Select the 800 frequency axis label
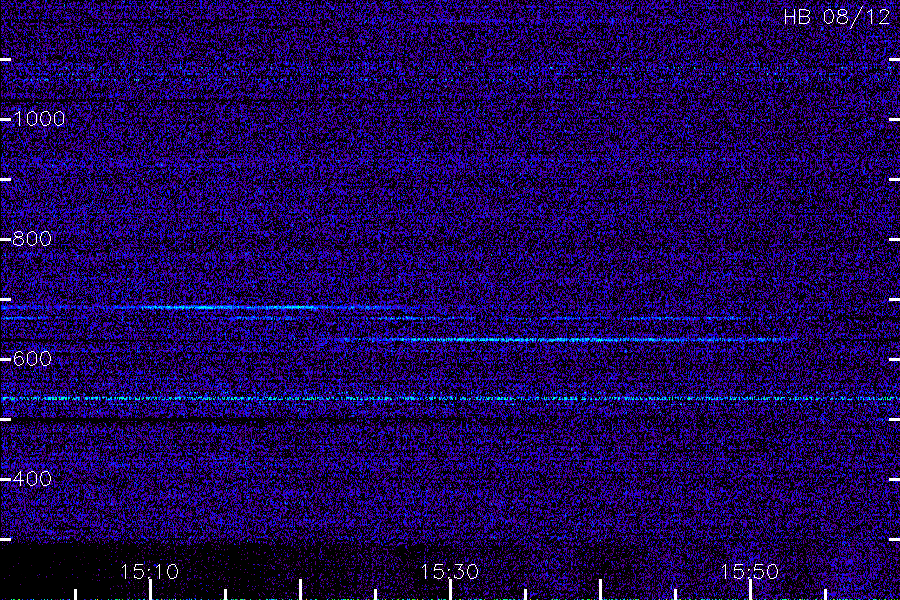Image resolution: width=900 pixels, height=600 pixels. (32, 239)
